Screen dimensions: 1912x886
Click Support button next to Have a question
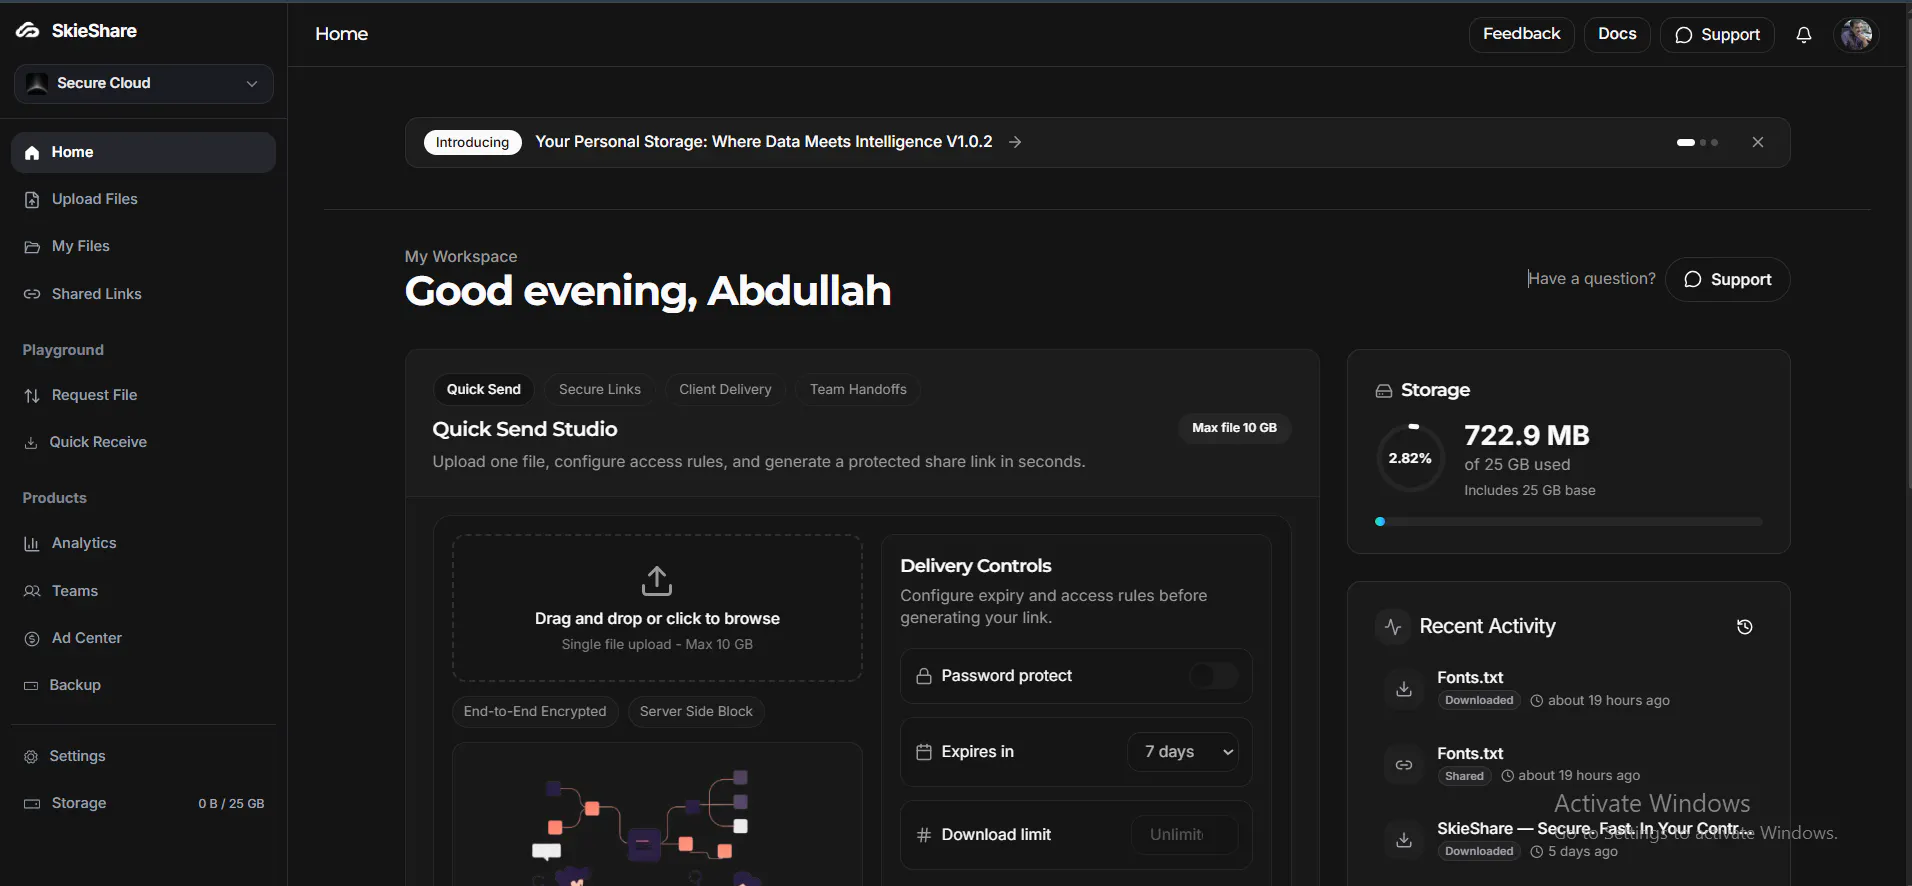(x=1727, y=280)
